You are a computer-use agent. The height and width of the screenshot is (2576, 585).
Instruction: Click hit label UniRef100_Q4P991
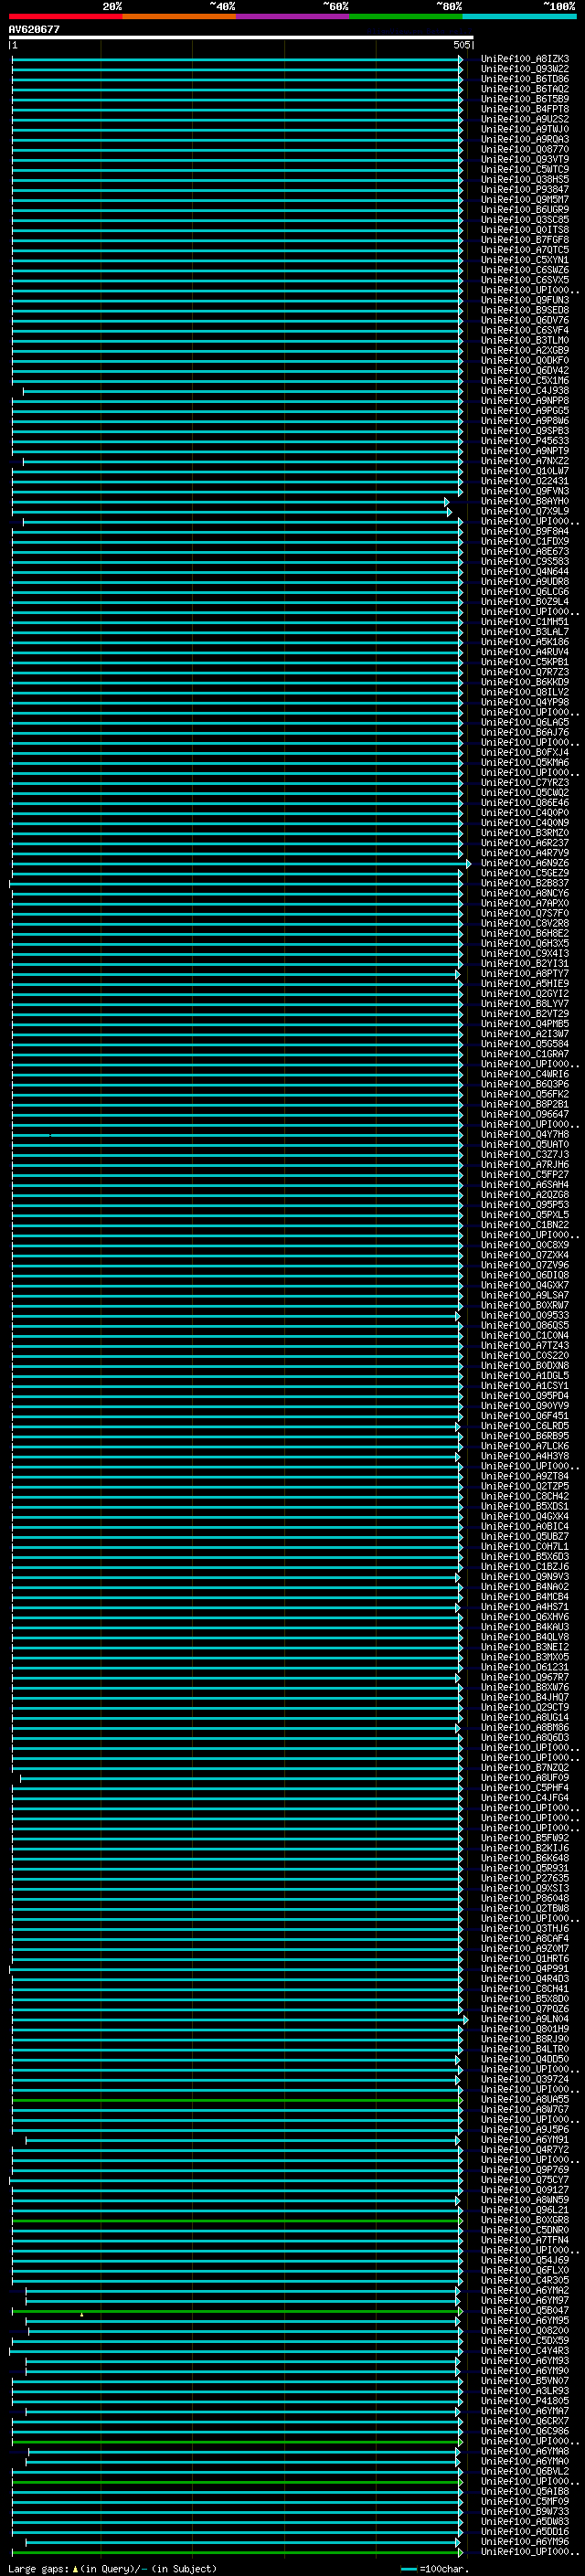[524, 1969]
